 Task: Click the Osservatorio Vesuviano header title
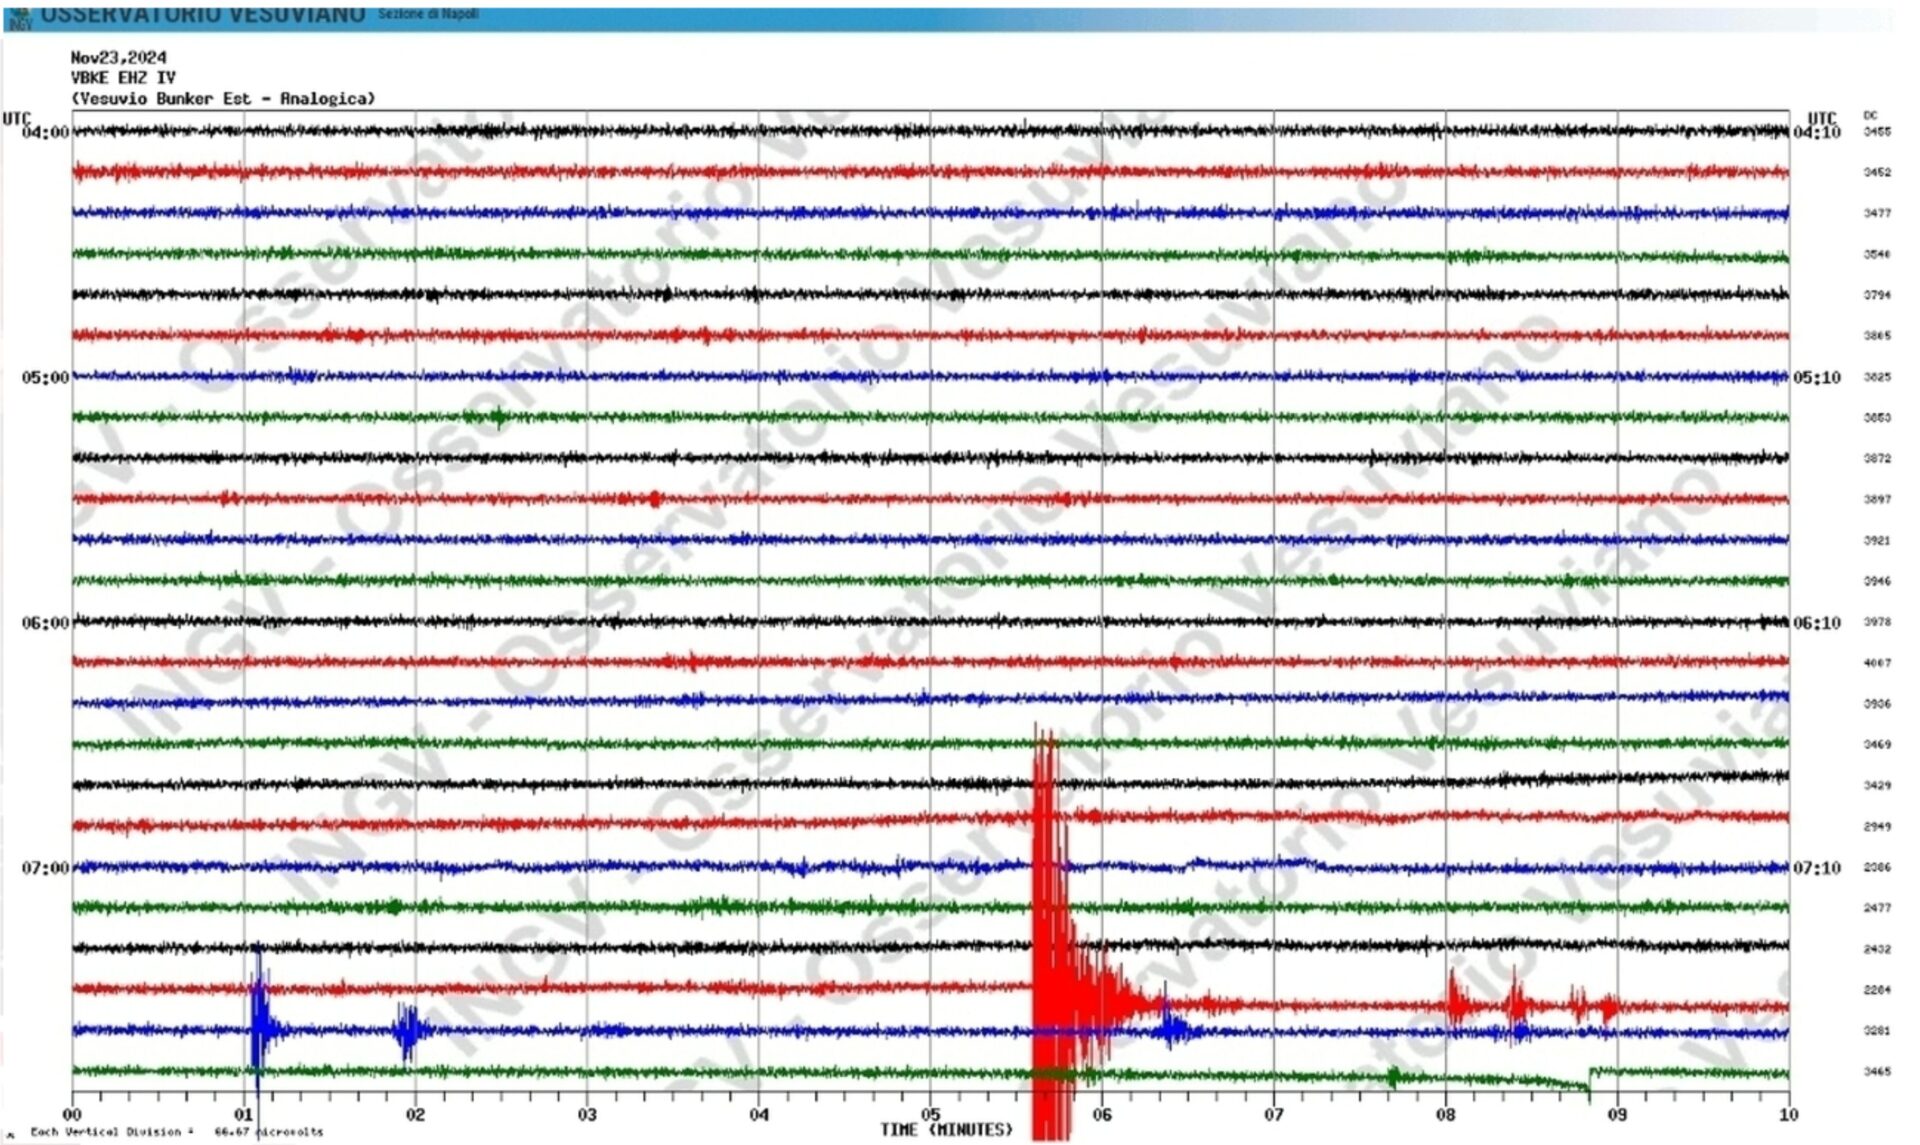point(202,15)
